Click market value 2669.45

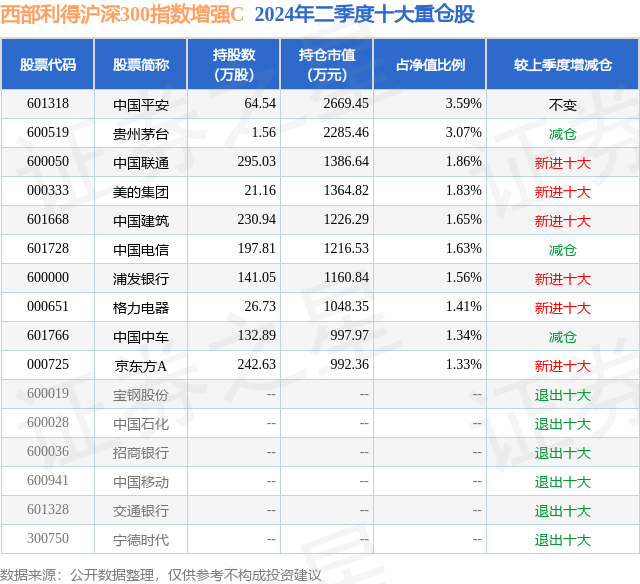coord(346,104)
